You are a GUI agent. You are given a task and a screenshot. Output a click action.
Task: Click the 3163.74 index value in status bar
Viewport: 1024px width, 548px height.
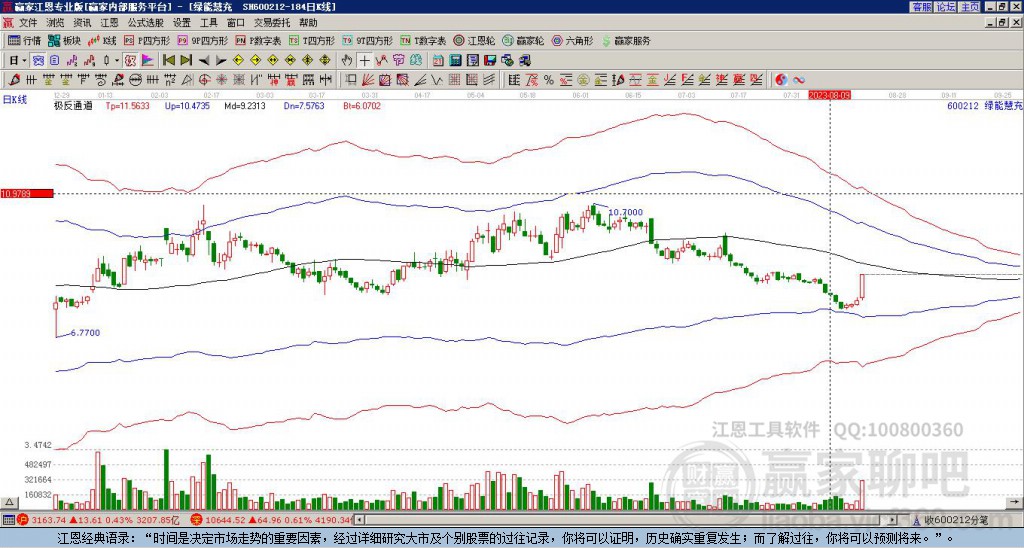49,520
